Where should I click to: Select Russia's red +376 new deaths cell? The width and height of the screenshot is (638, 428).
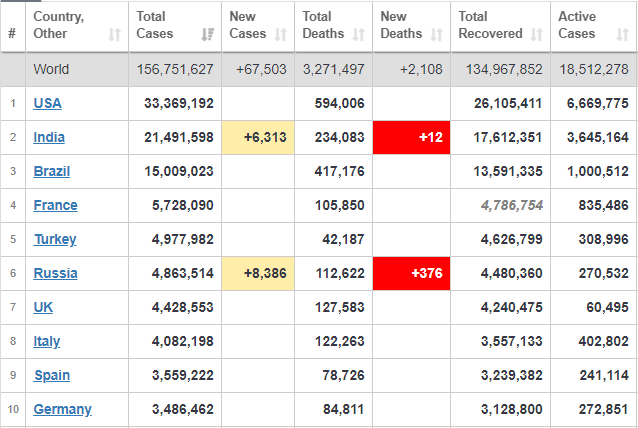click(411, 273)
